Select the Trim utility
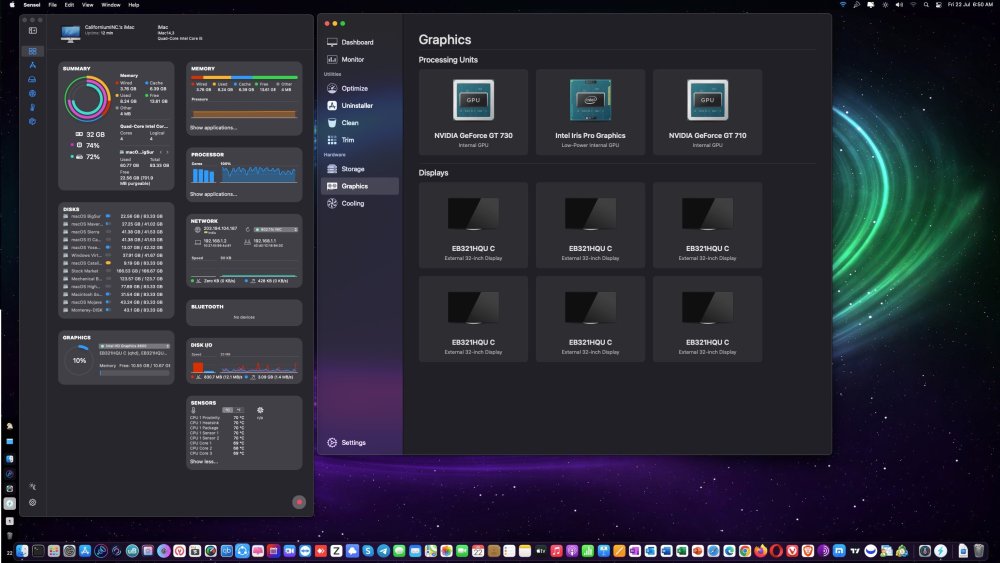 click(358, 140)
